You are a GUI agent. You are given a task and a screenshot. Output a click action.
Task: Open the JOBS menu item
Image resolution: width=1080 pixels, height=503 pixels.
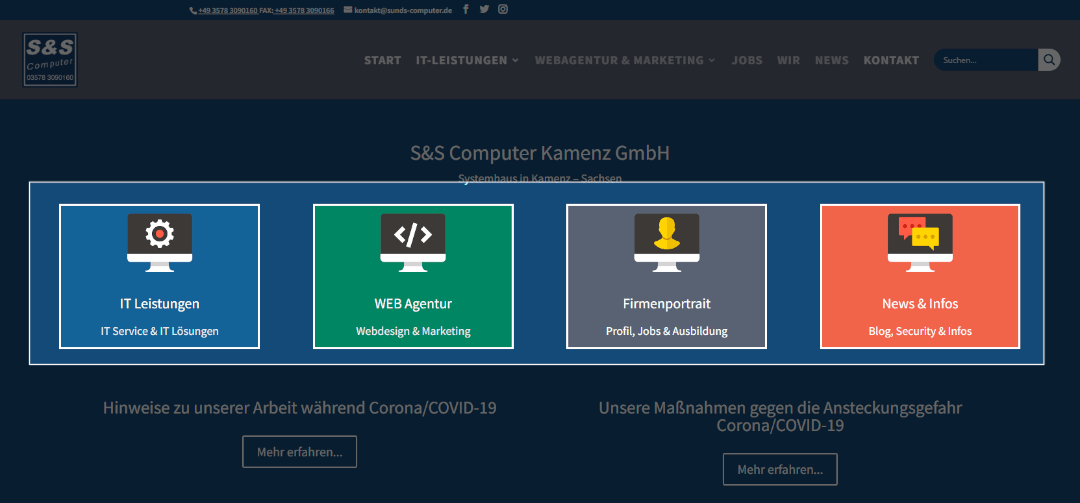tap(747, 61)
